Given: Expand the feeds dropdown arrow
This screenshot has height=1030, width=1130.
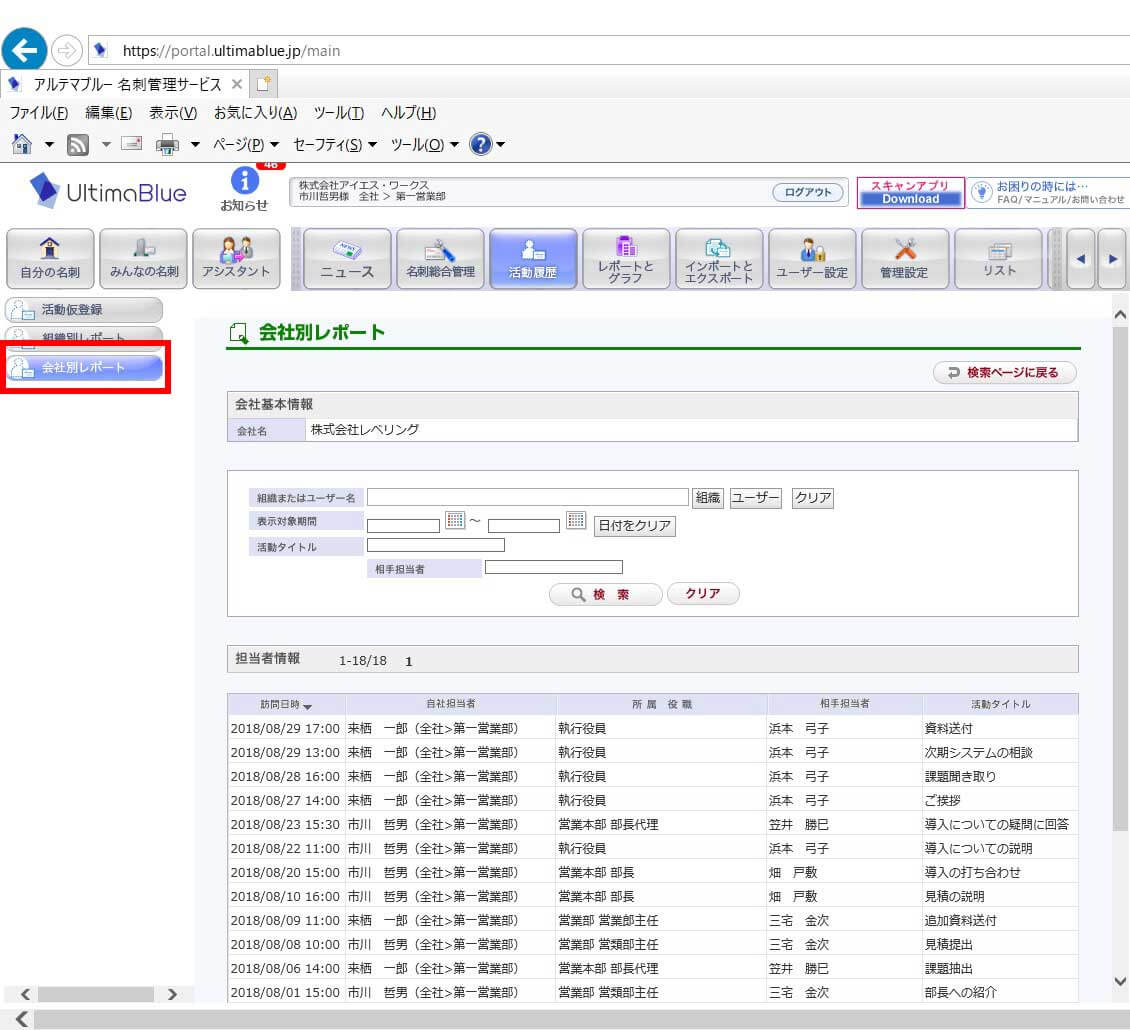Looking at the screenshot, I should [106, 145].
